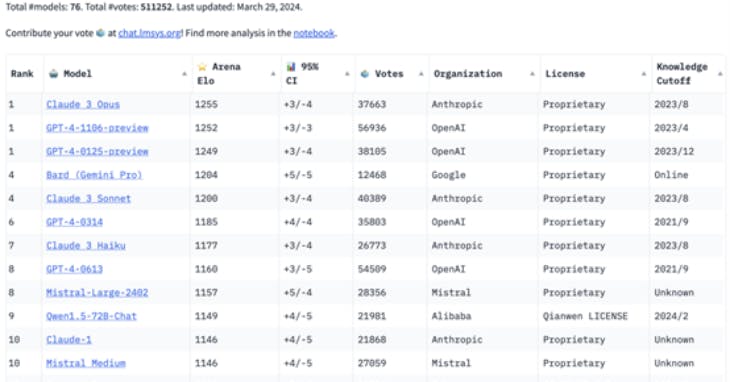
Task: Open the chat.lmsys.org link
Action: click(149, 34)
